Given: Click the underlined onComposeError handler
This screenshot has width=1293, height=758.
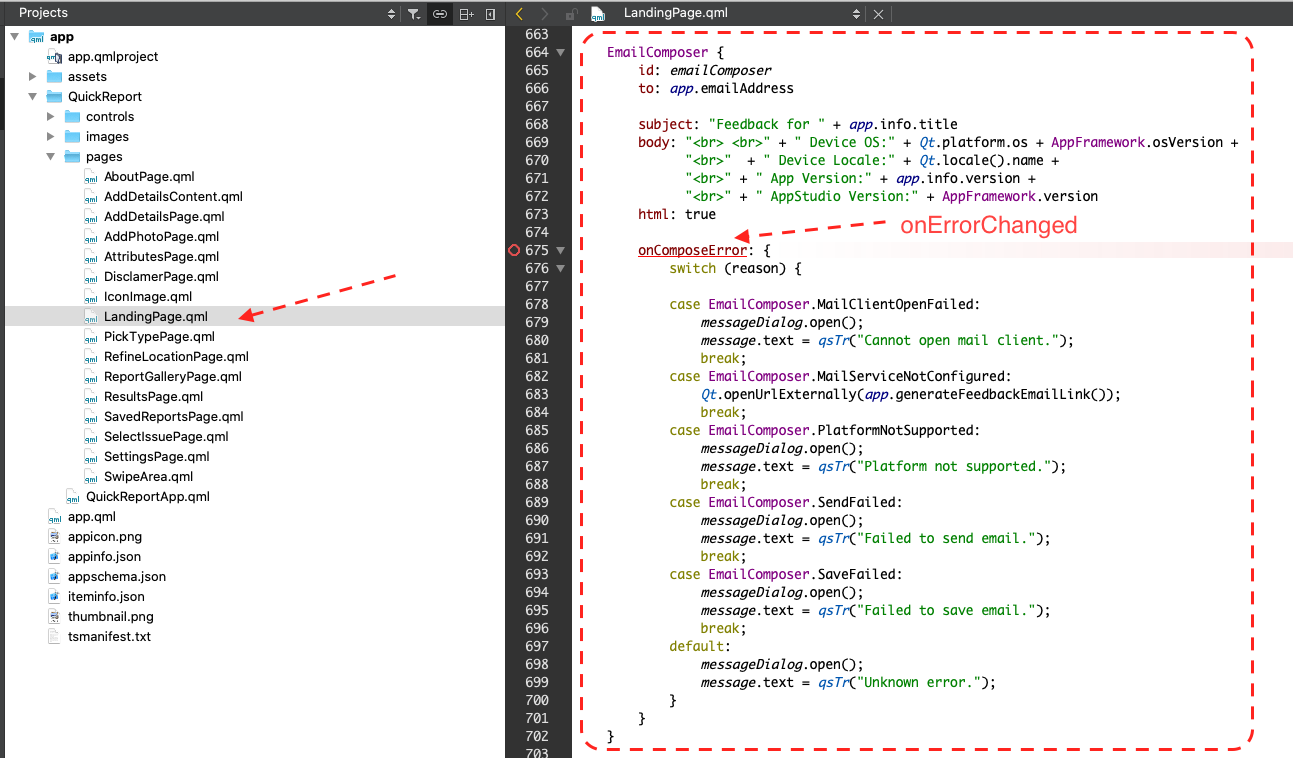Looking at the screenshot, I should pos(692,250).
